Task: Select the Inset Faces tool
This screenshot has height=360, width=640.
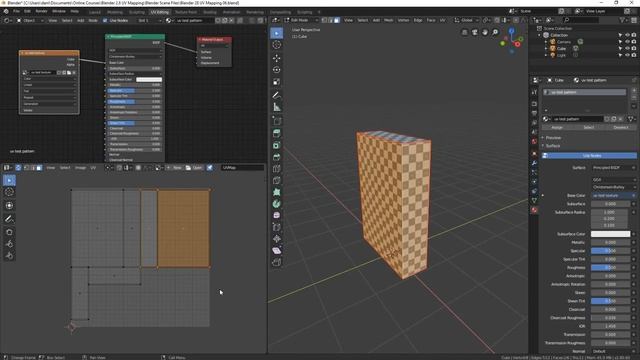Action: (277, 145)
